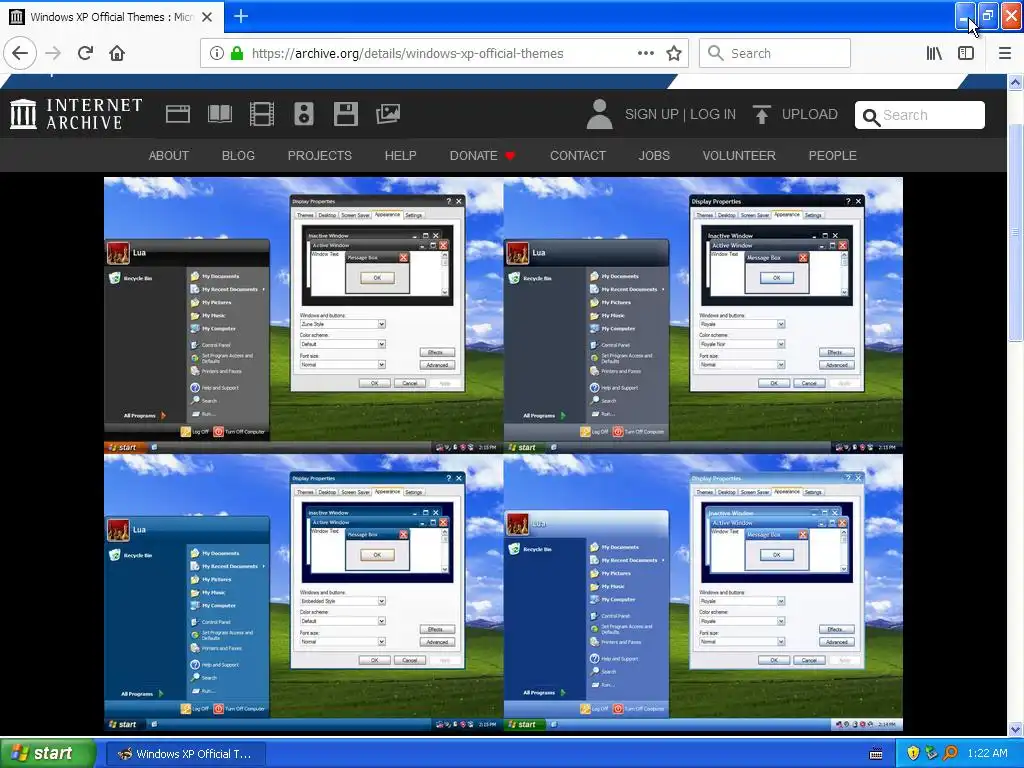
Task: Click LOG IN link
Action: tap(712, 114)
